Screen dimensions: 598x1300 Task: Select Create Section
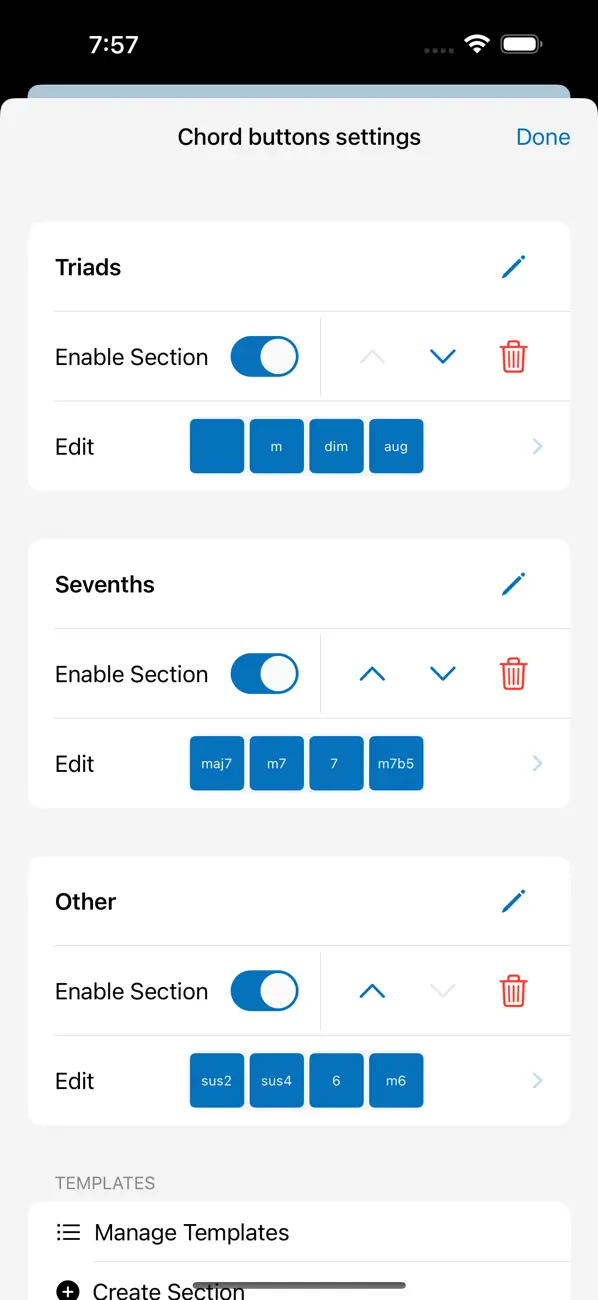[168, 1290]
